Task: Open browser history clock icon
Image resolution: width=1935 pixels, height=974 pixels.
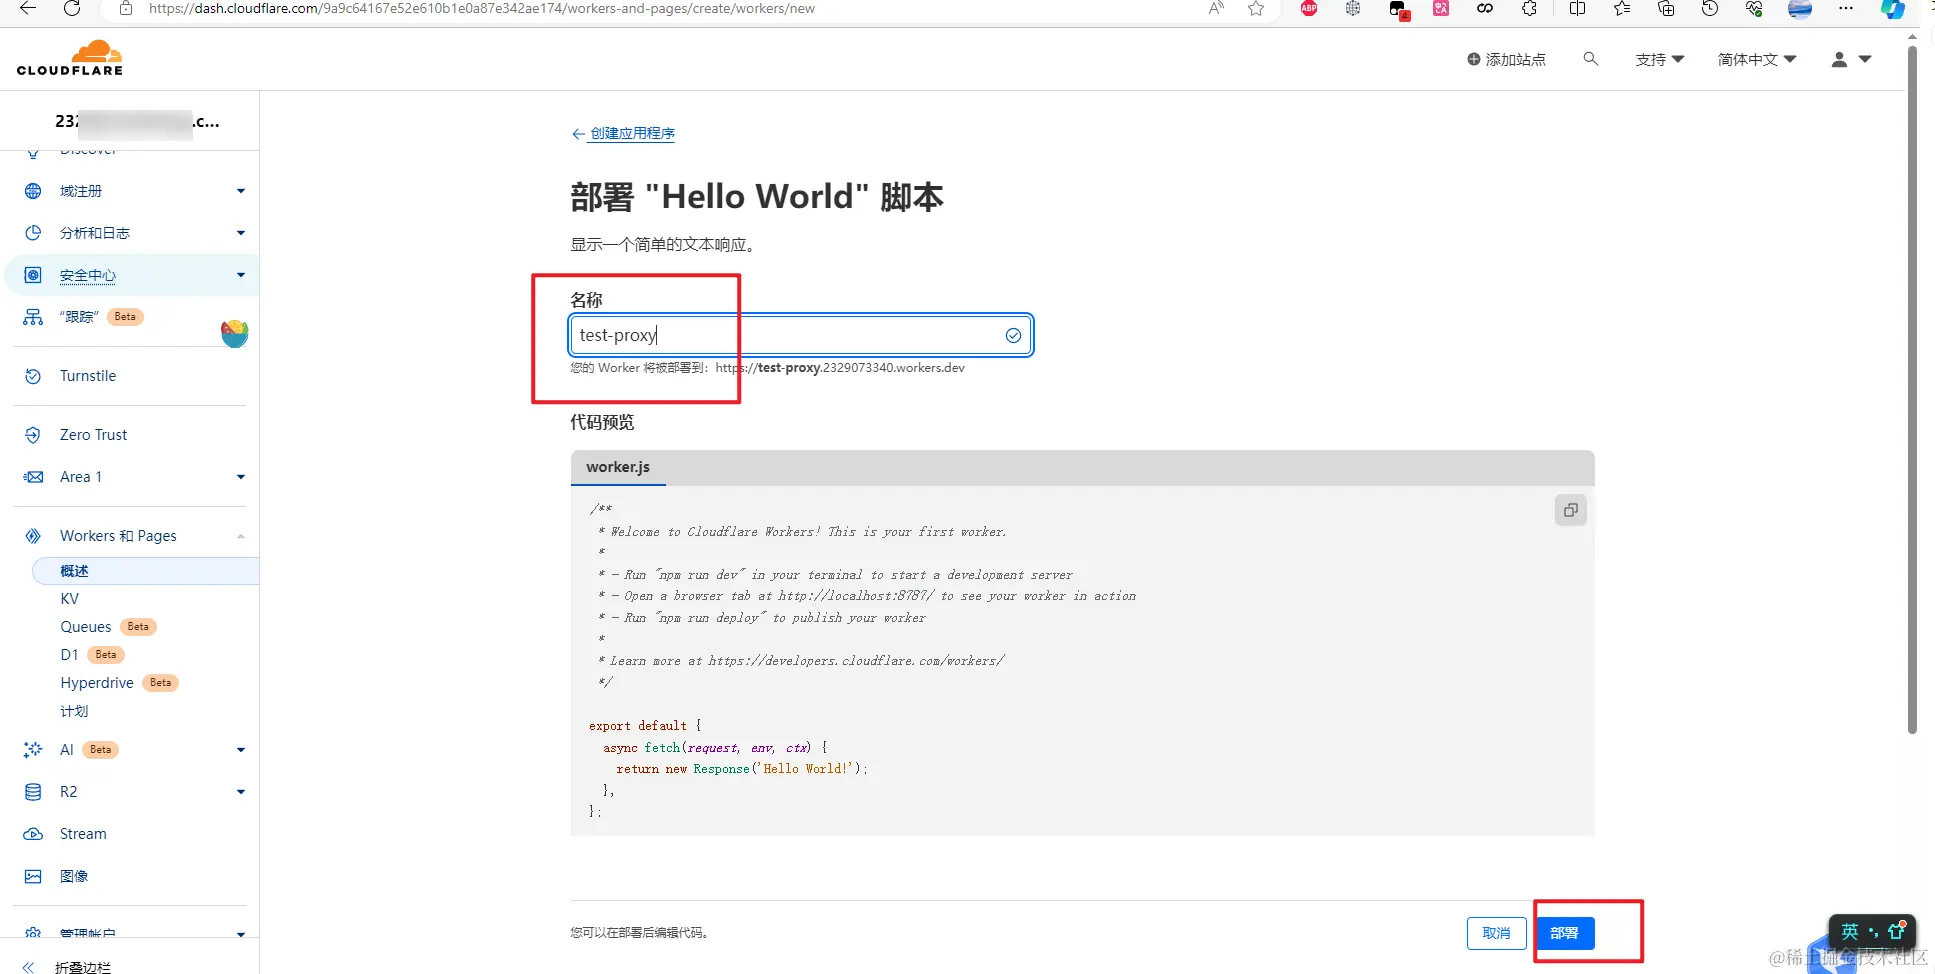Action: coord(1710,8)
